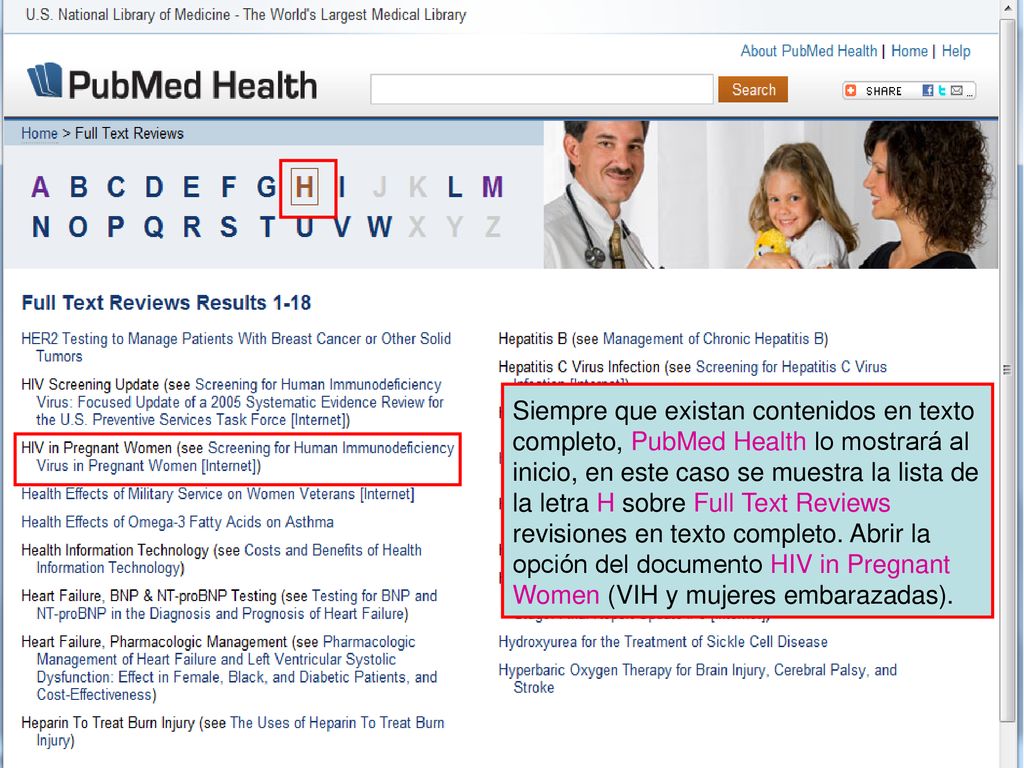Open Health Effects of Omega-3 on Asthma
The image size is (1024, 768).
pyautogui.click(x=177, y=522)
